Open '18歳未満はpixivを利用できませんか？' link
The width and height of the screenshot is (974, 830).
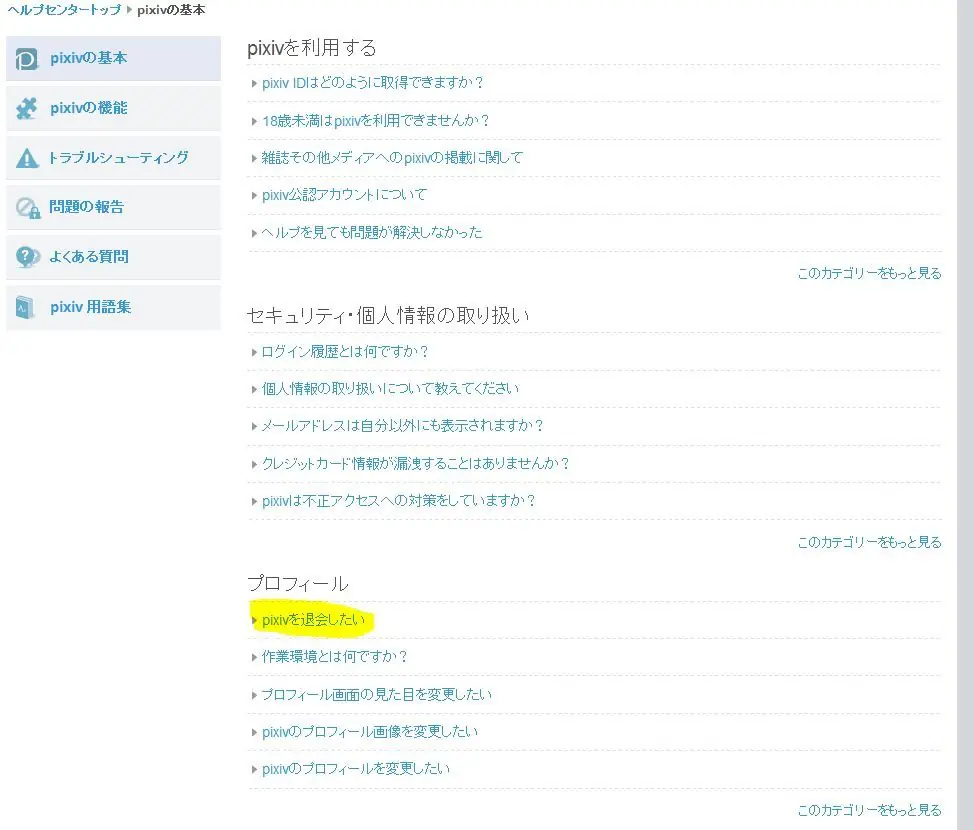(376, 121)
